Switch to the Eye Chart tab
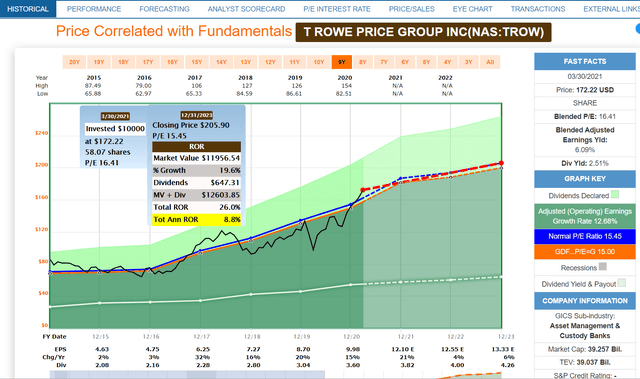Viewport: 640px width, 379px height. [472, 9]
